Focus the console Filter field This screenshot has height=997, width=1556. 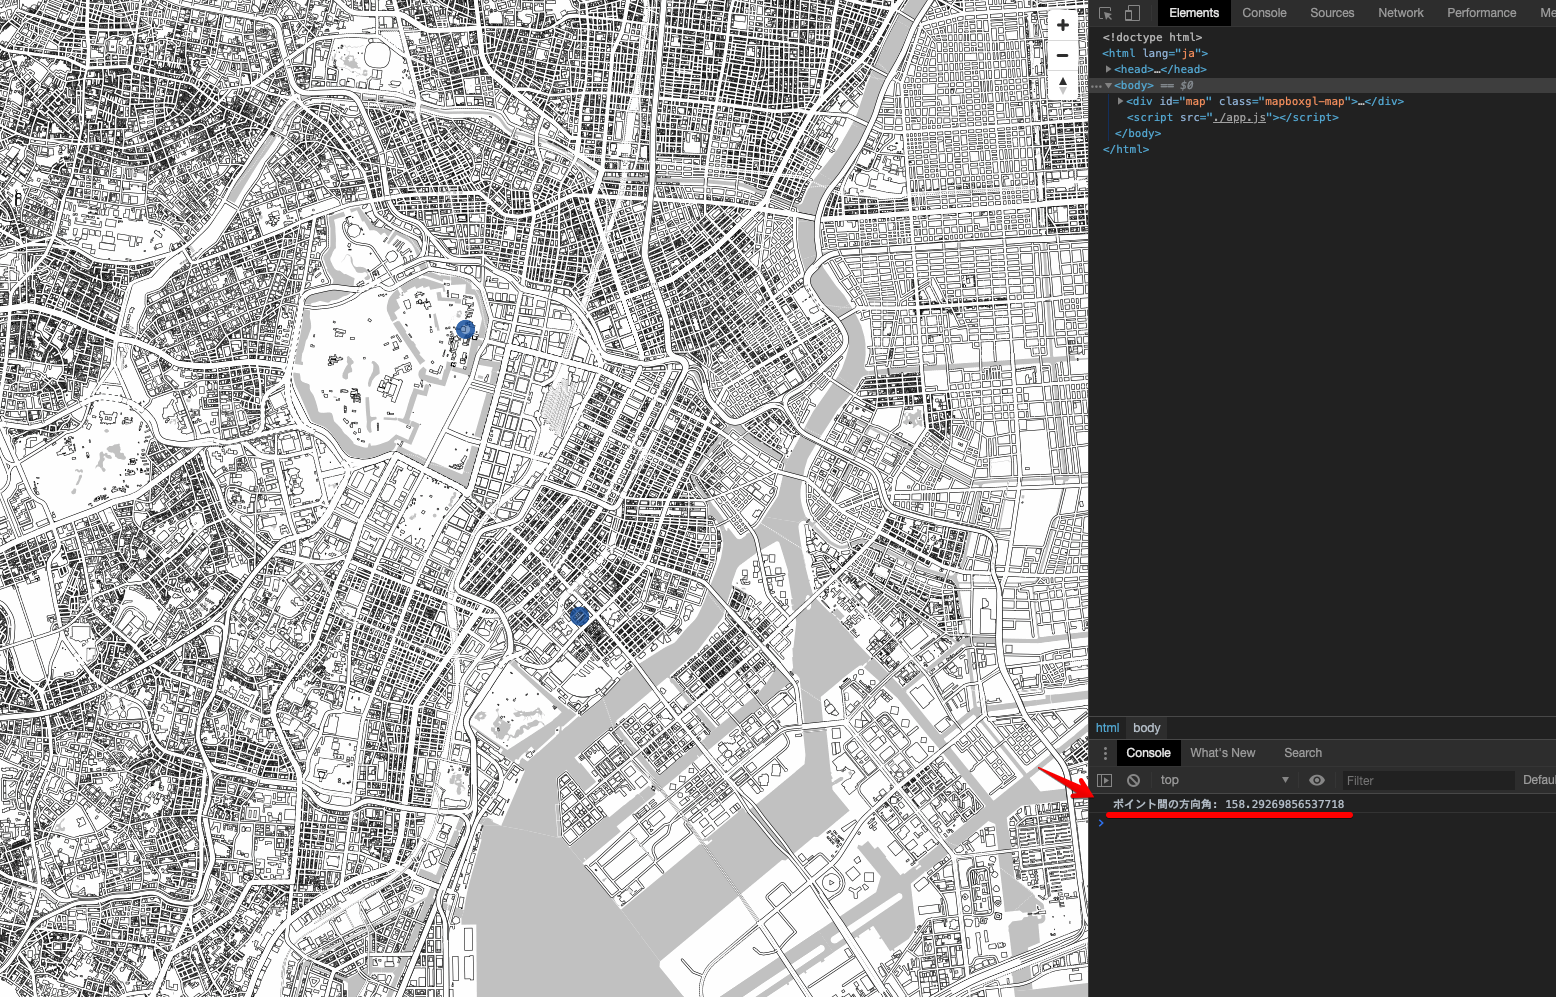pos(1428,780)
